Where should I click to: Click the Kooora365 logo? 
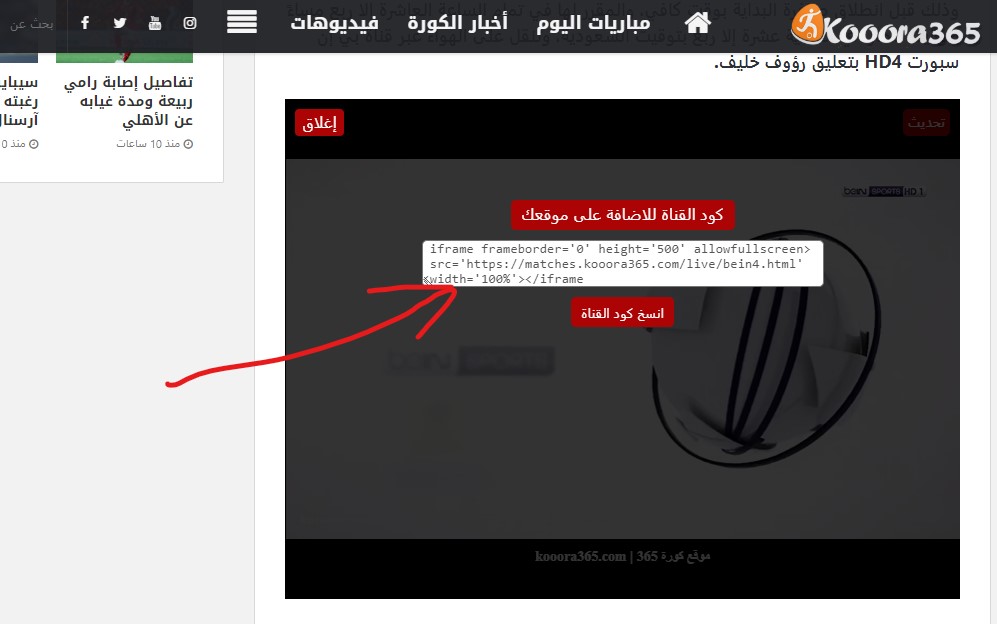tap(886, 25)
